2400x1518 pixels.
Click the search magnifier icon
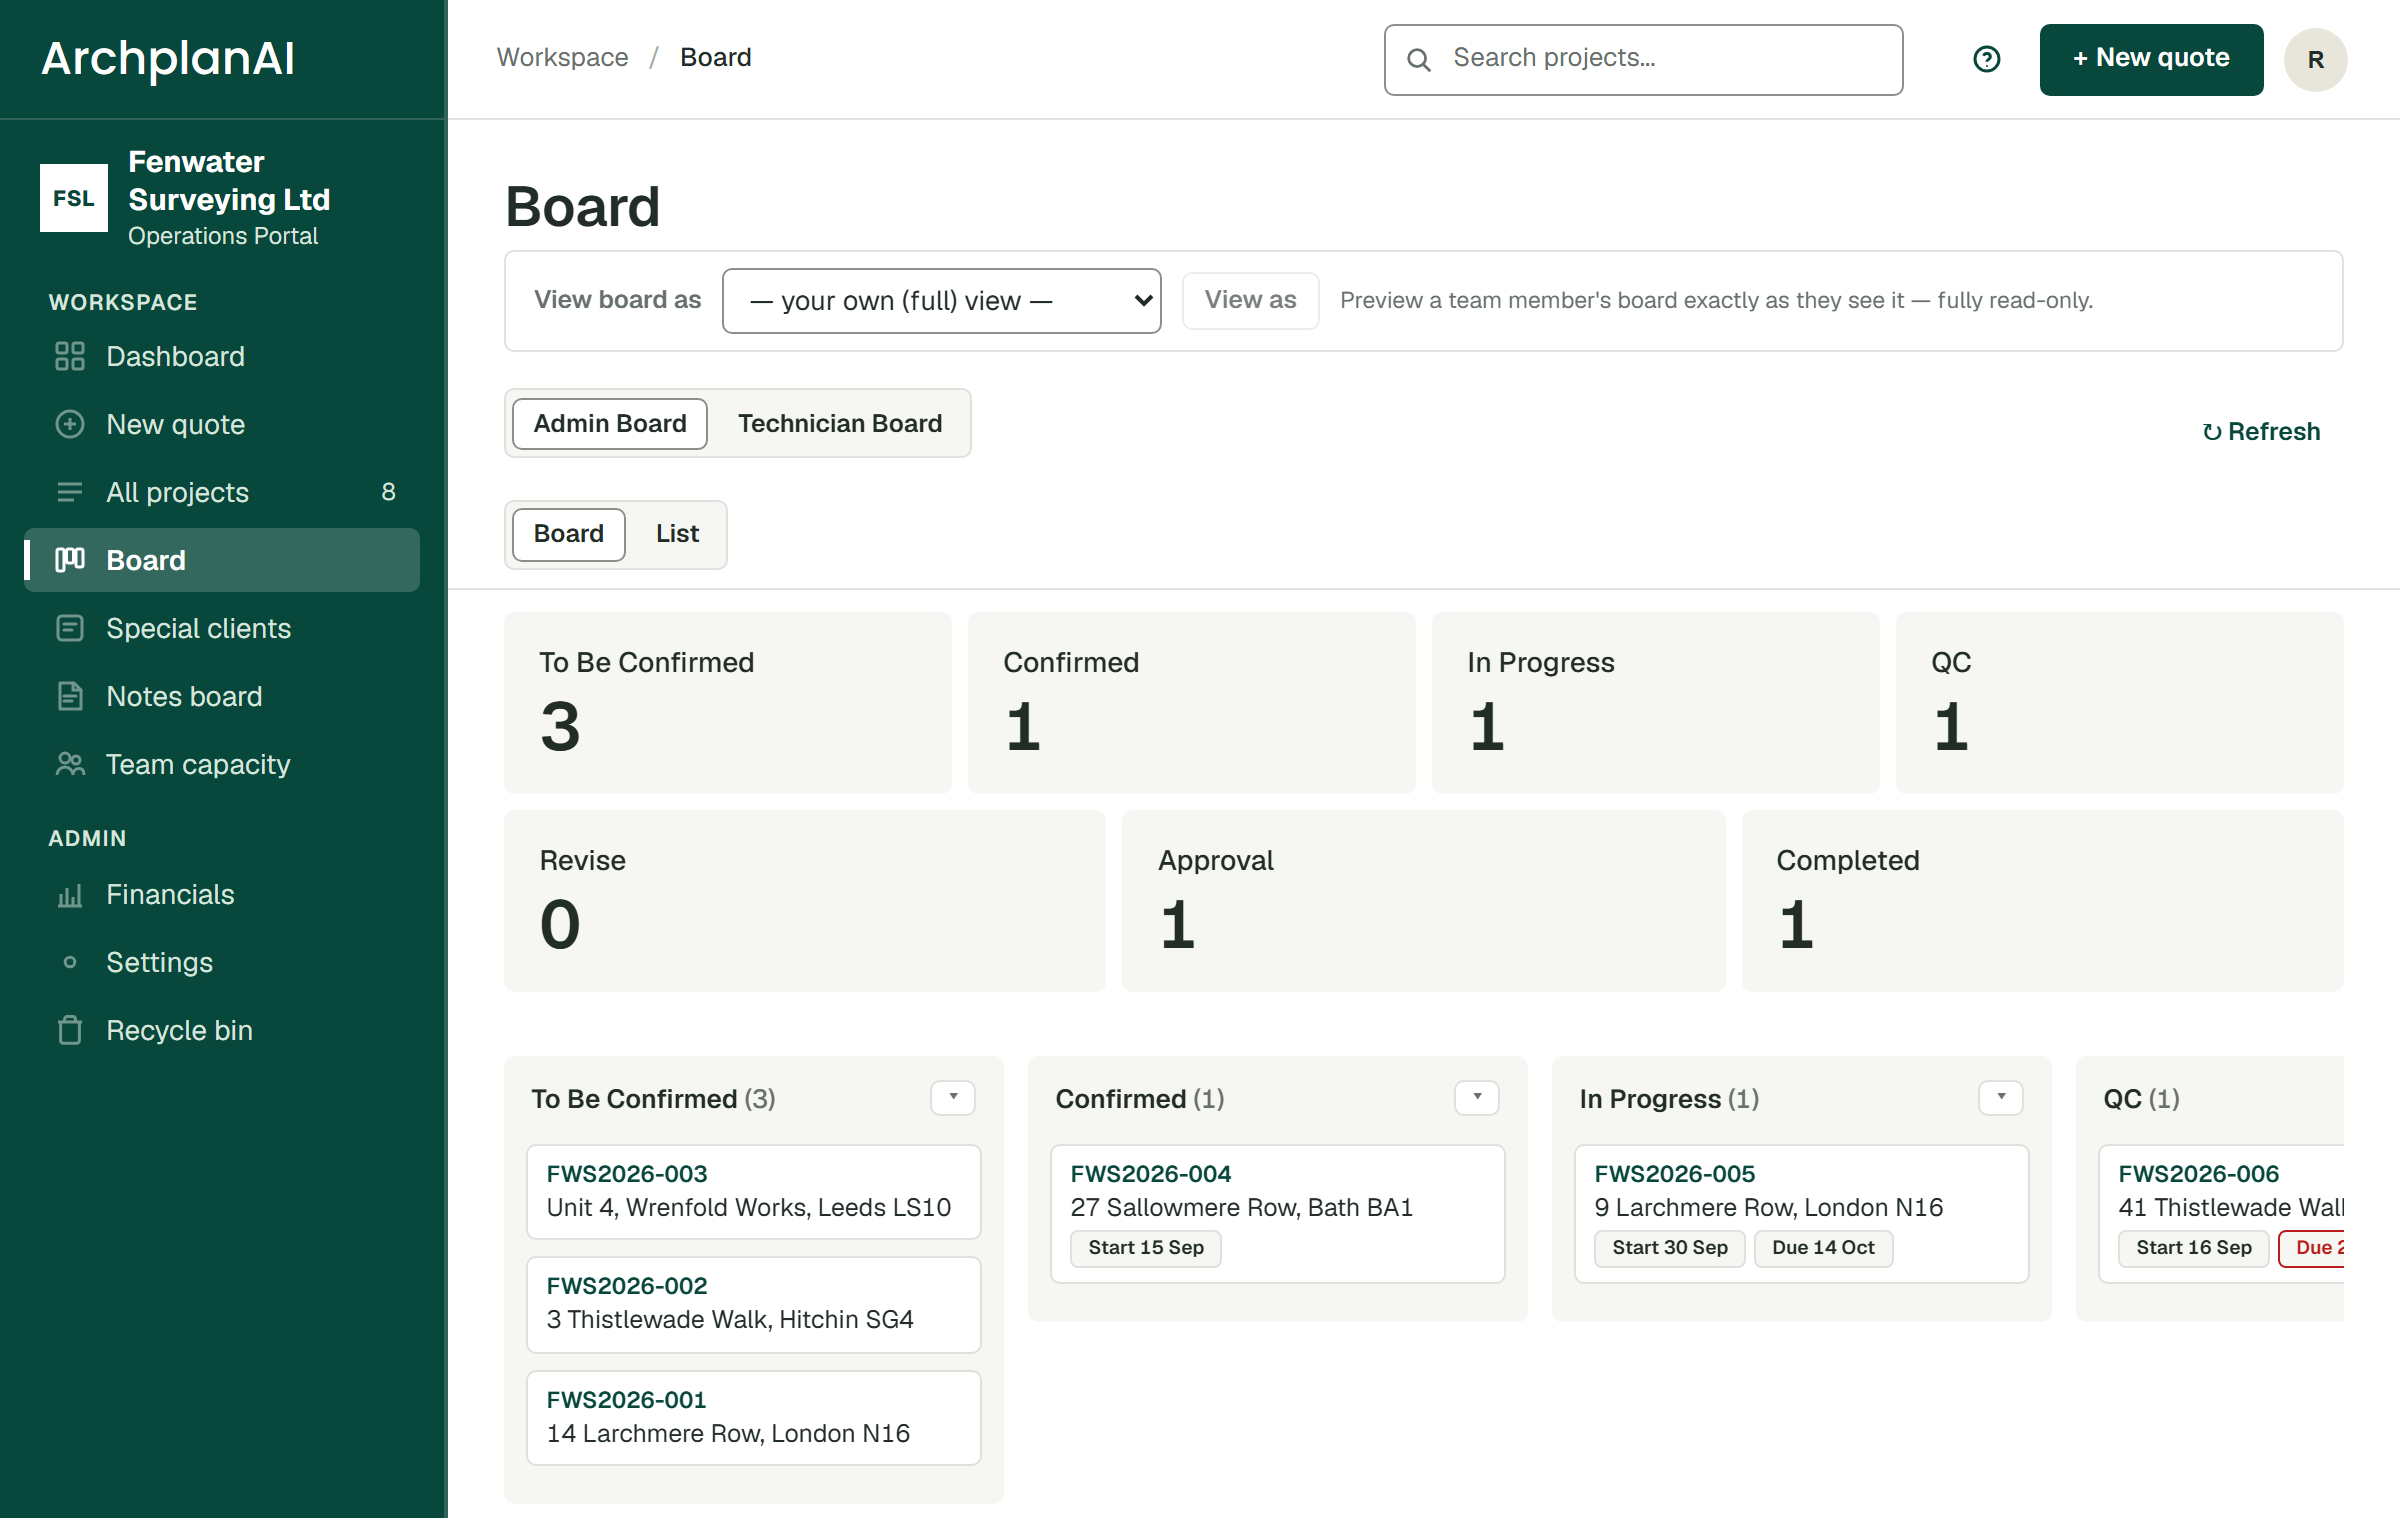(1418, 59)
